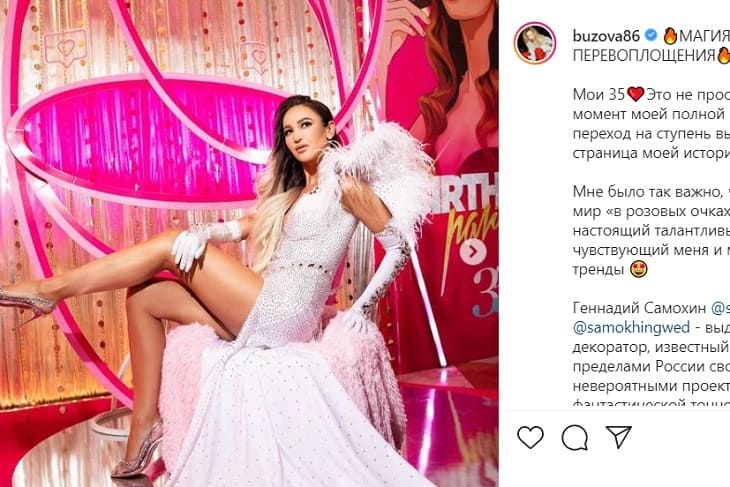The height and width of the screenshot is (487, 730).
Task: Click the blue verified badge next to buzova86
Action: pyautogui.click(x=651, y=35)
